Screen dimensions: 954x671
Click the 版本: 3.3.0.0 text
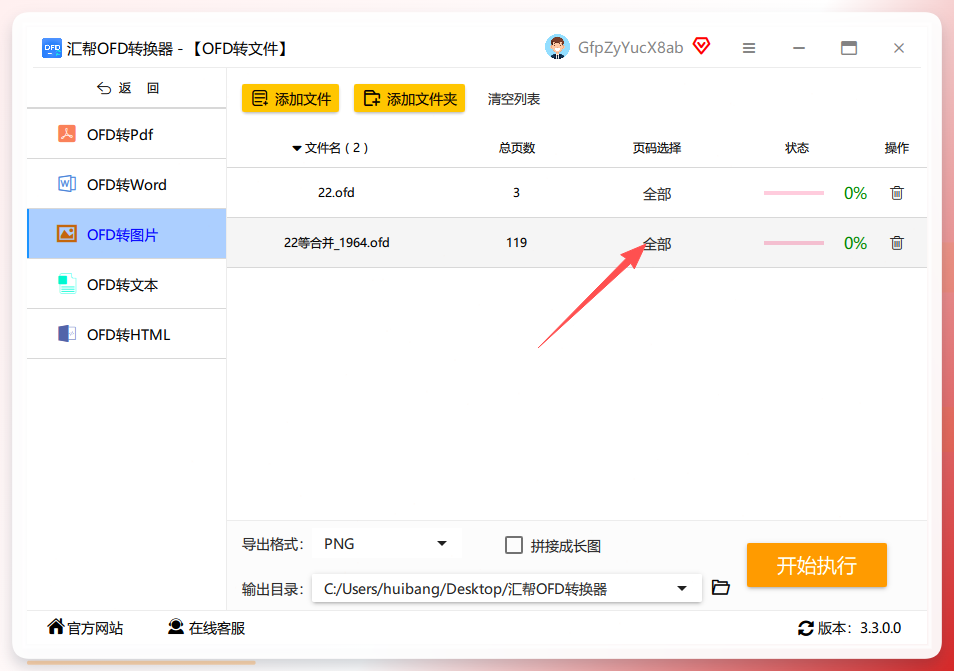[859, 628]
